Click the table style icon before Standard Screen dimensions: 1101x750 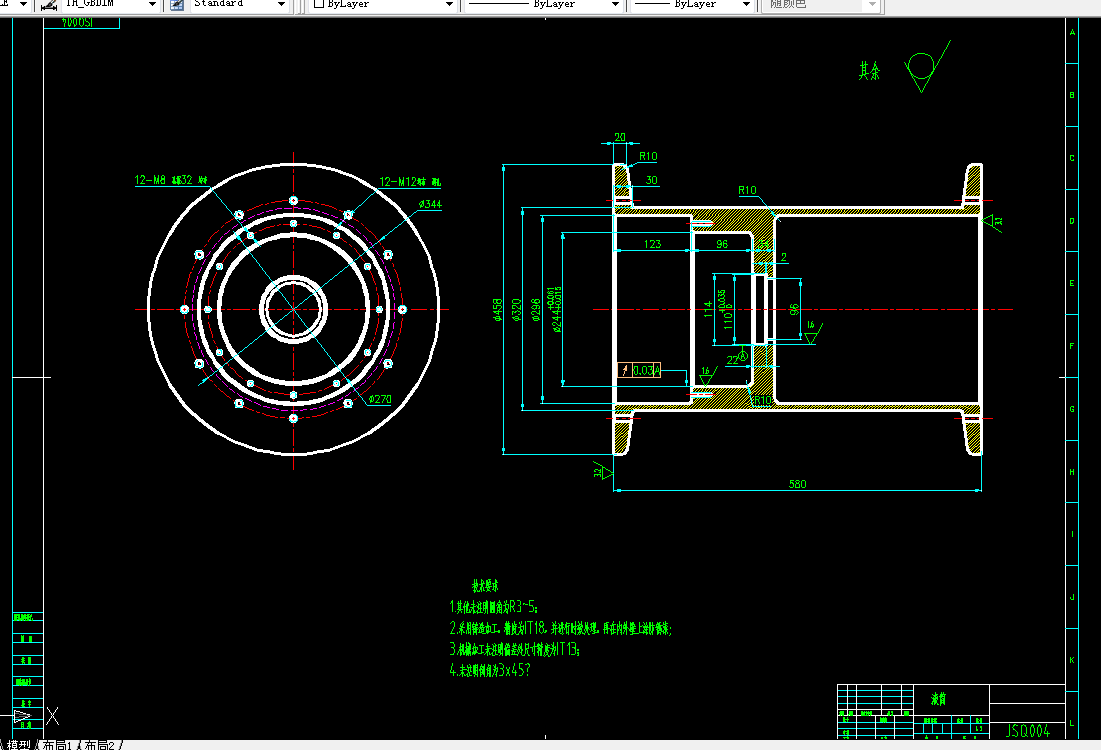pyautogui.click(x=178, y=5)
